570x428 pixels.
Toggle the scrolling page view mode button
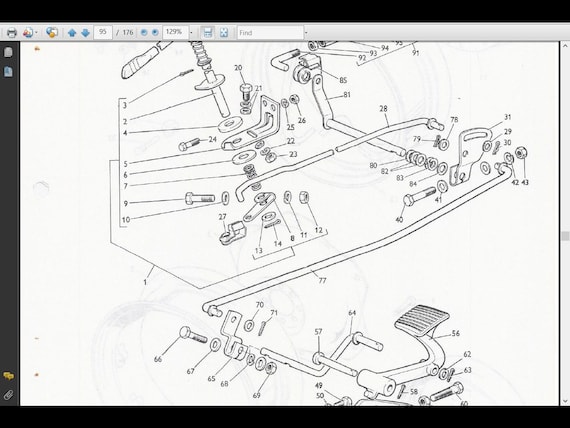(x=208, y=32)
